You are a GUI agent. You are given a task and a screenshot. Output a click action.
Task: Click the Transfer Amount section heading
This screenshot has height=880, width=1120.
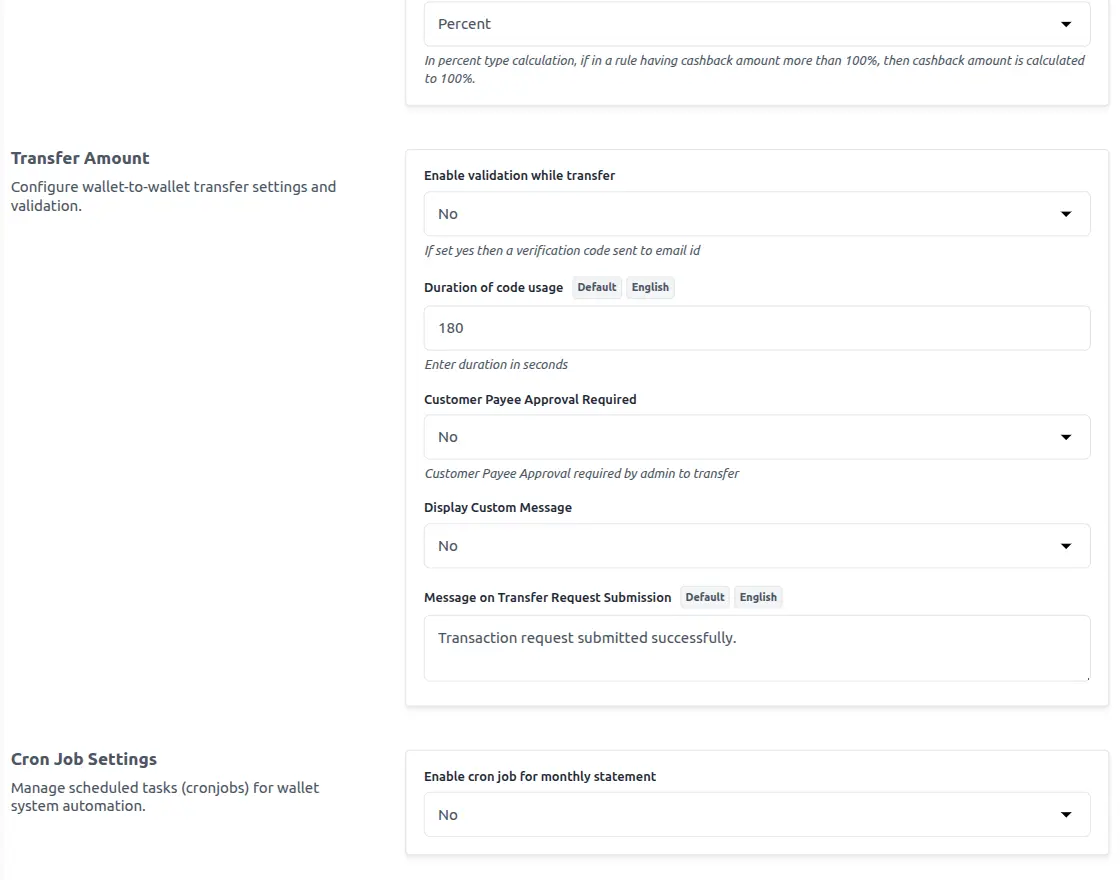(x=80, y=158)
